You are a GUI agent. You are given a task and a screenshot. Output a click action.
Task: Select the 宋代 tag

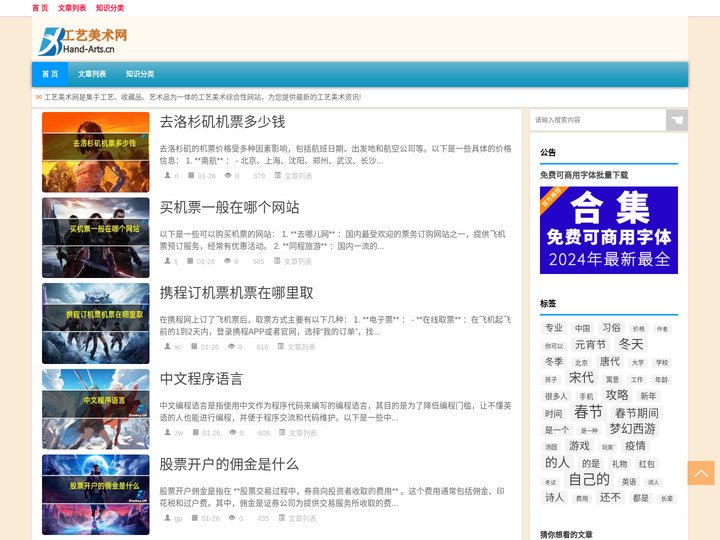[x=581, y=377]
